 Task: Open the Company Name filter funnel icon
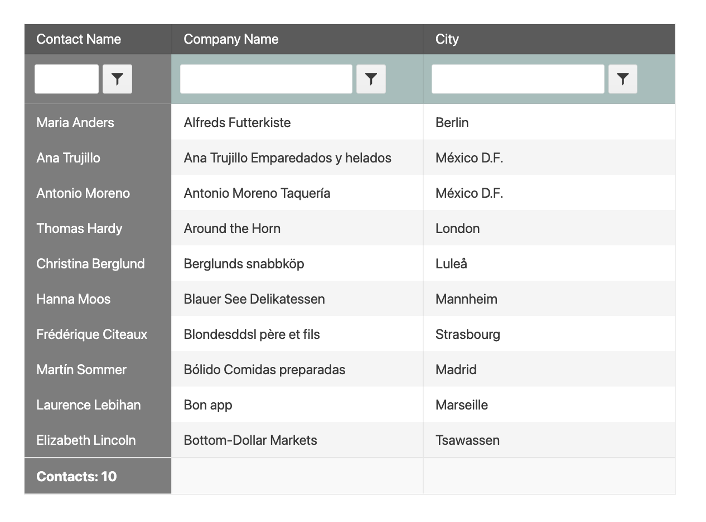point(371,79)
